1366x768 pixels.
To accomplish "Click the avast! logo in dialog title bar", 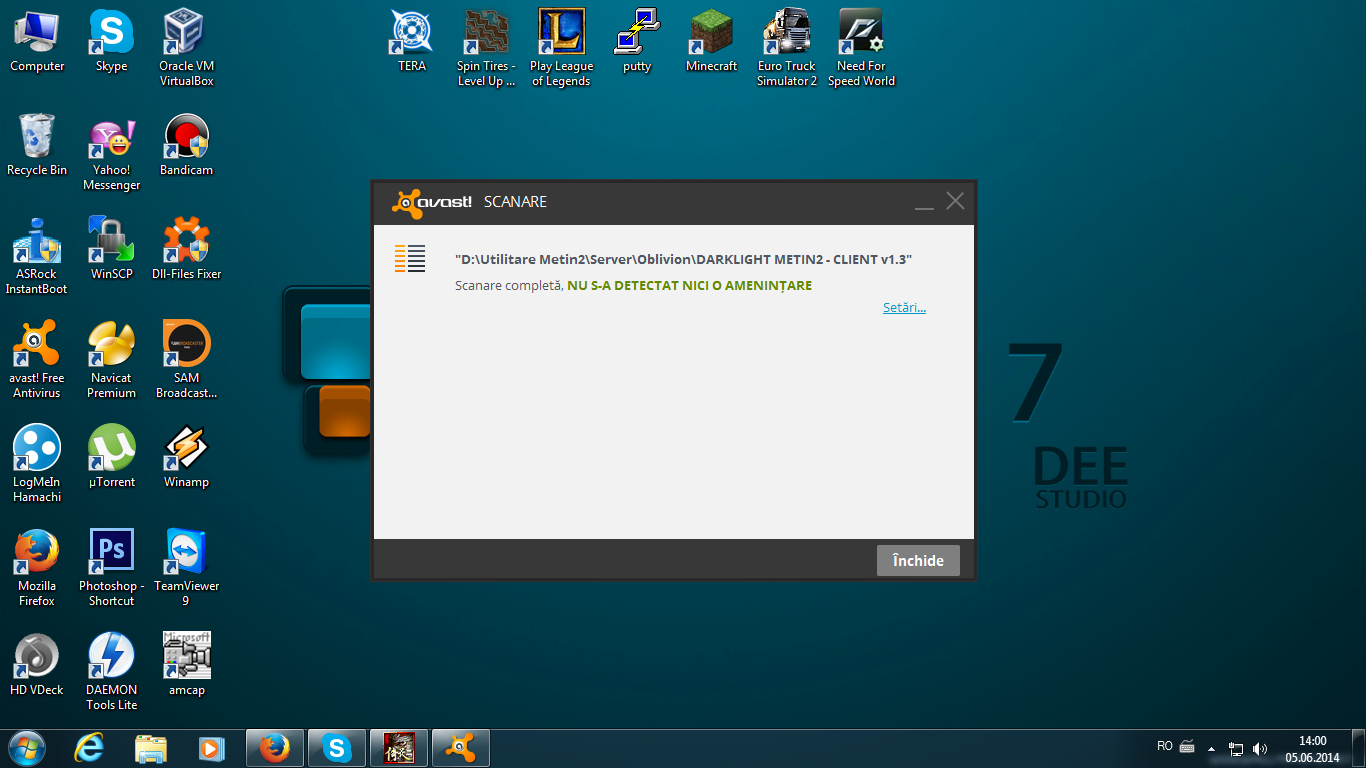I will tap(432, 202).
